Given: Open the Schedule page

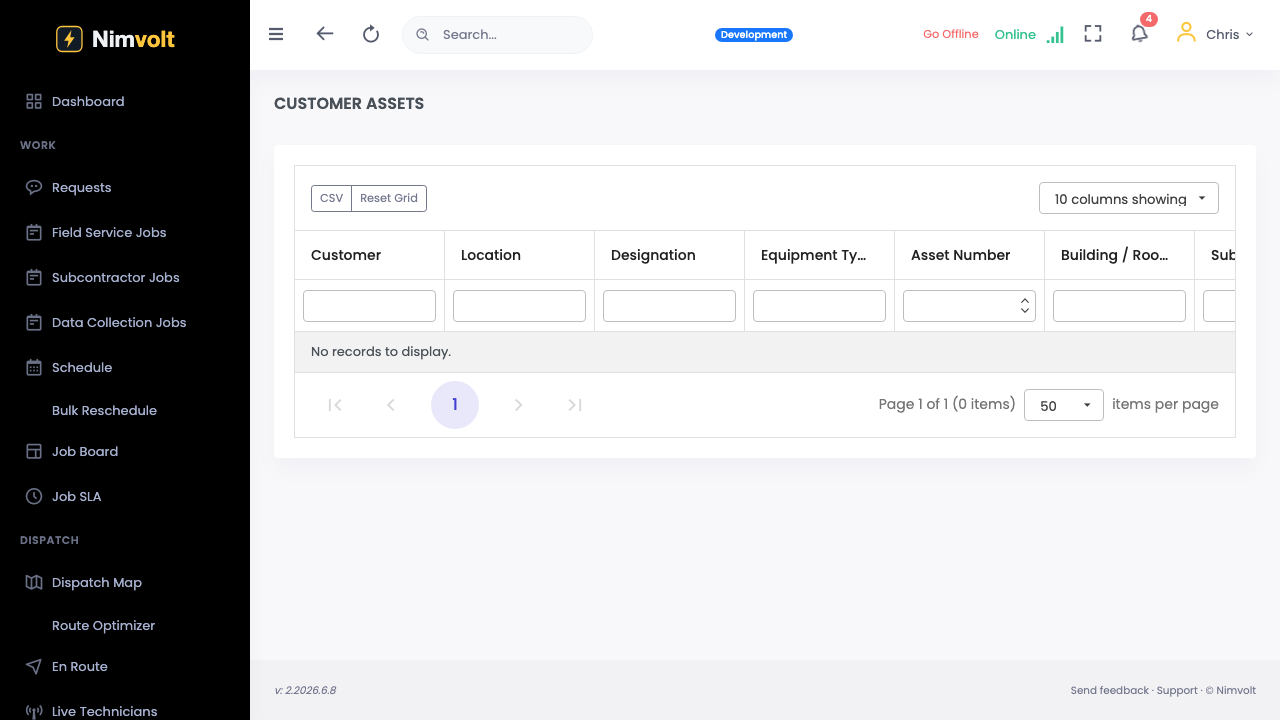Looking at the screenshot, I should point(82,367).
